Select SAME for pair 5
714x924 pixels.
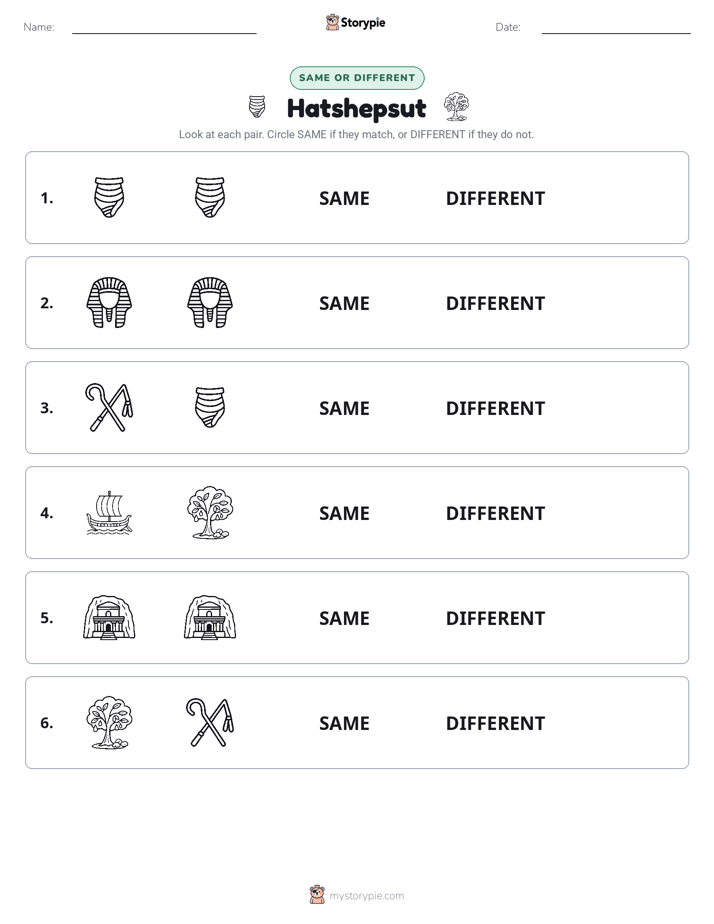pyautogui.click(x=344, y=618)
